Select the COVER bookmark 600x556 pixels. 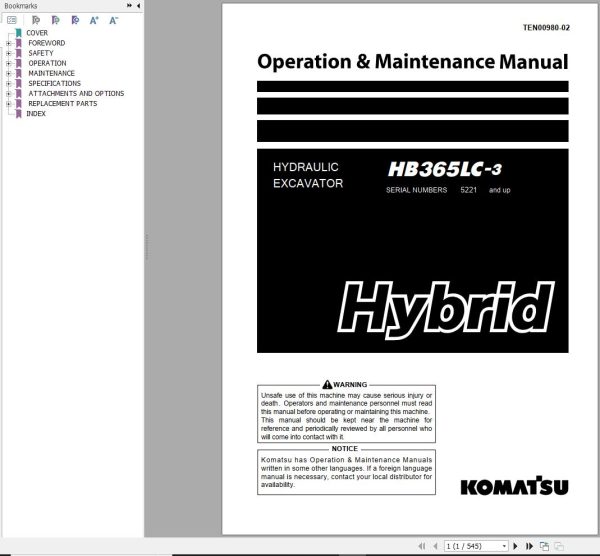click(x=37, y=33)
